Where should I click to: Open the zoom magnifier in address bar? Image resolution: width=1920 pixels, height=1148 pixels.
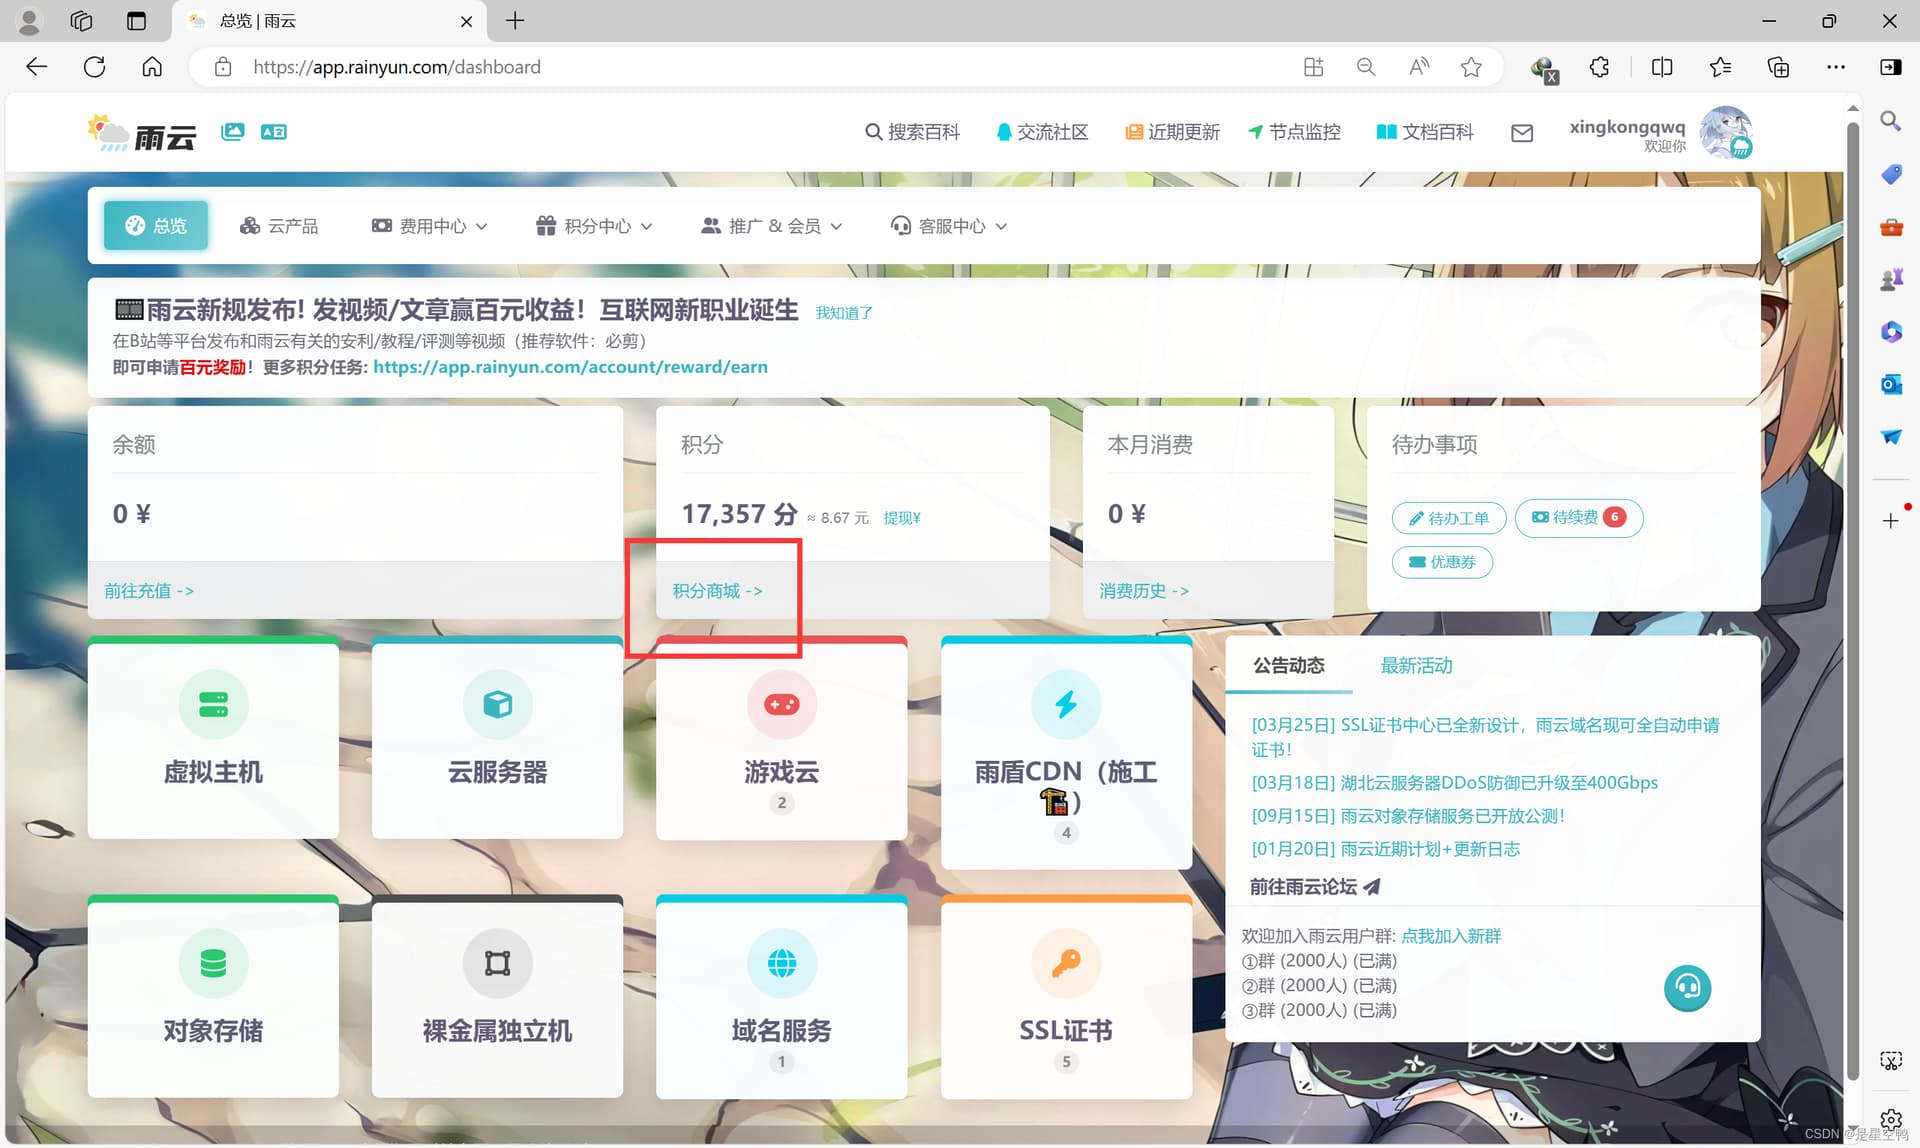pos(1365,67)
